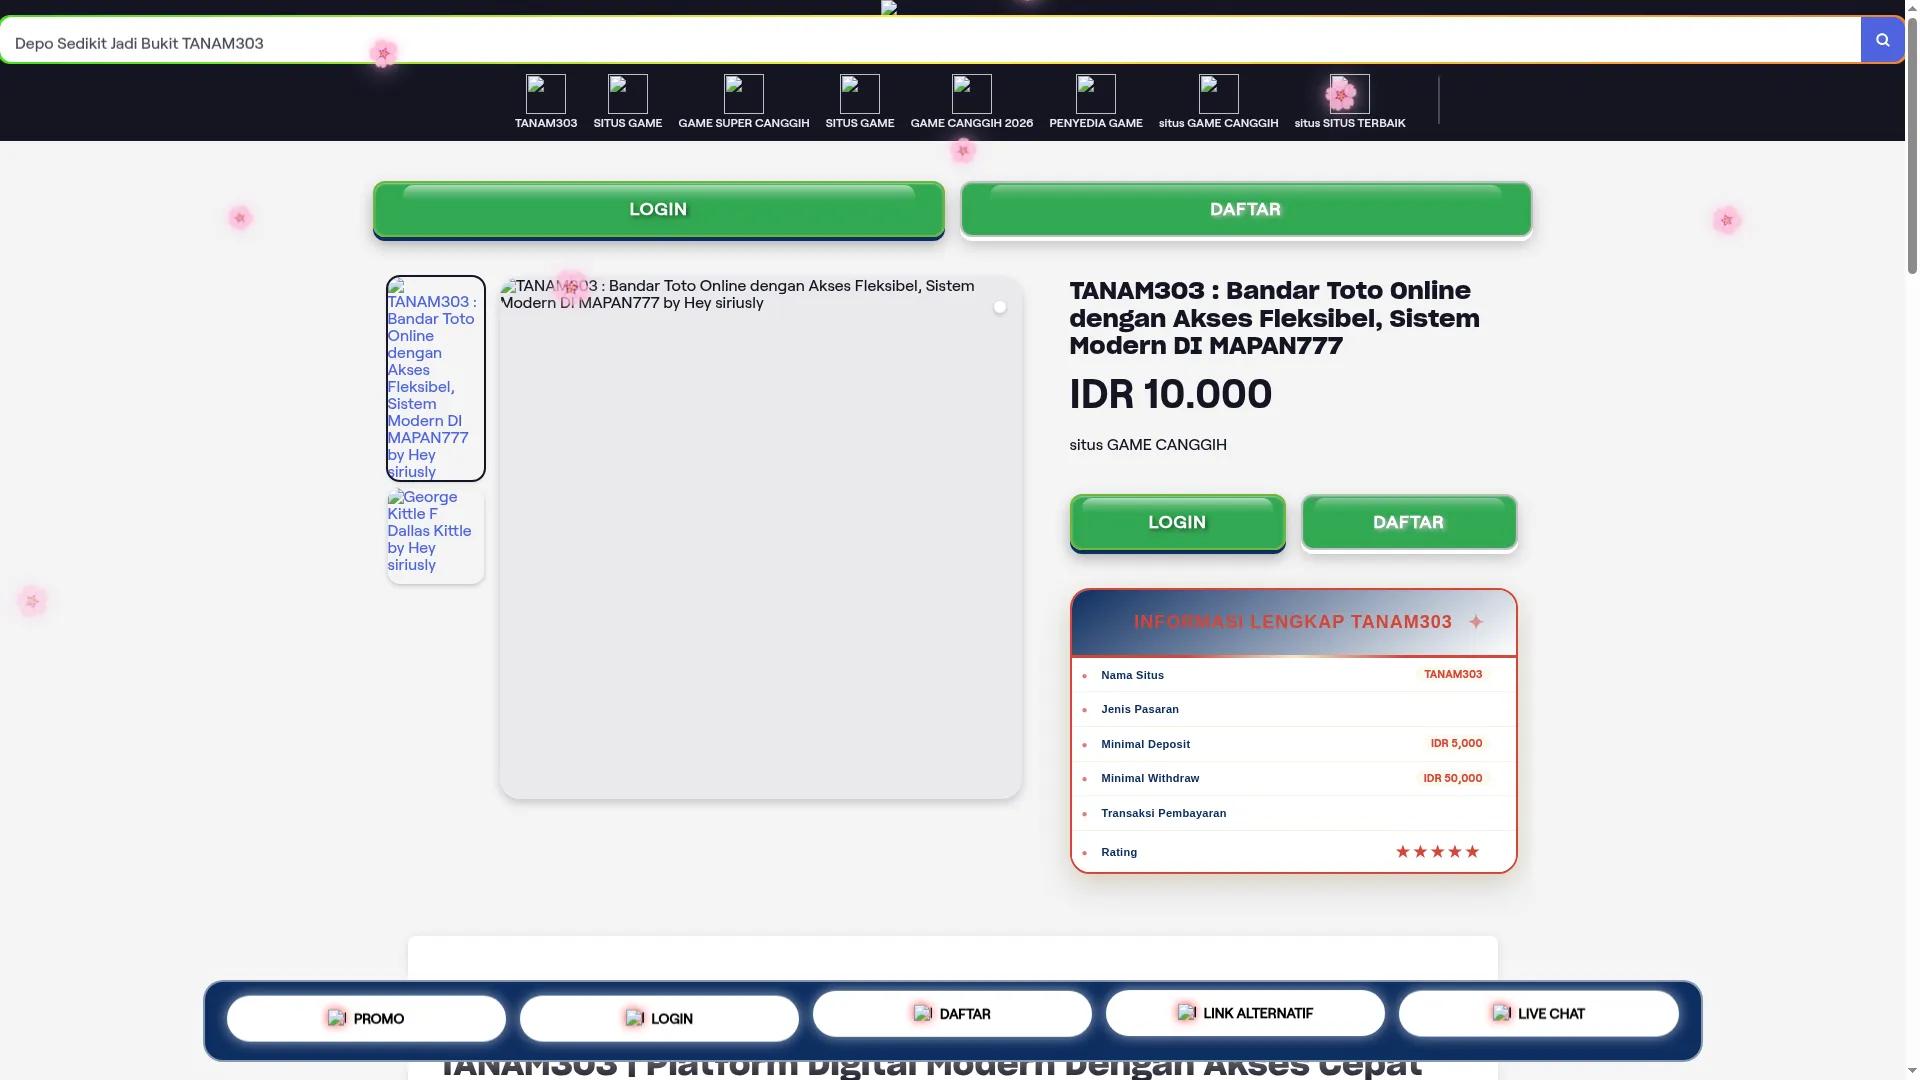This screenshot has width=1920, height=1080.
Task: Click LOGIN in the bottom floating bar
Action: click(x=659, y=1018)
